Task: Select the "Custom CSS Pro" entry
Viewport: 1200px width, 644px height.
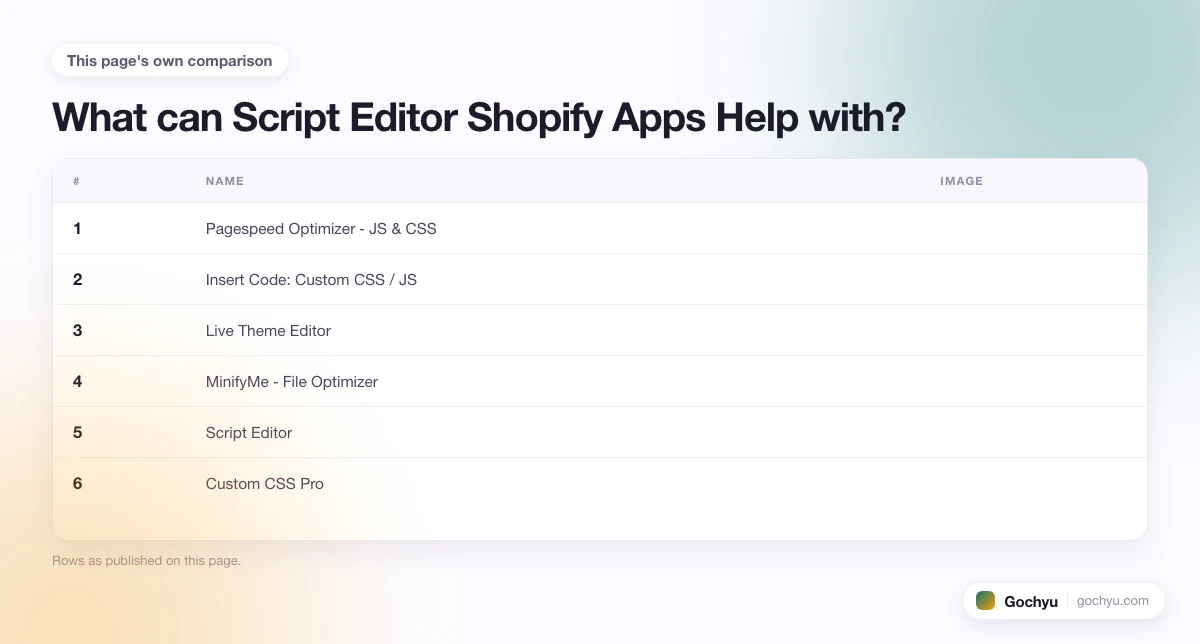Action: pyautogui.click(x=265, y=484)
